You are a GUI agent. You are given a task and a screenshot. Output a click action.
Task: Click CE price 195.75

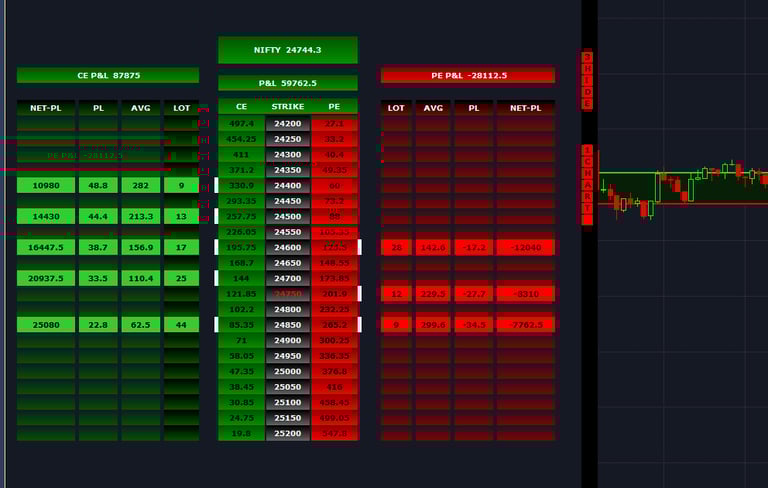pyautogui.click(x=241, y=247)
